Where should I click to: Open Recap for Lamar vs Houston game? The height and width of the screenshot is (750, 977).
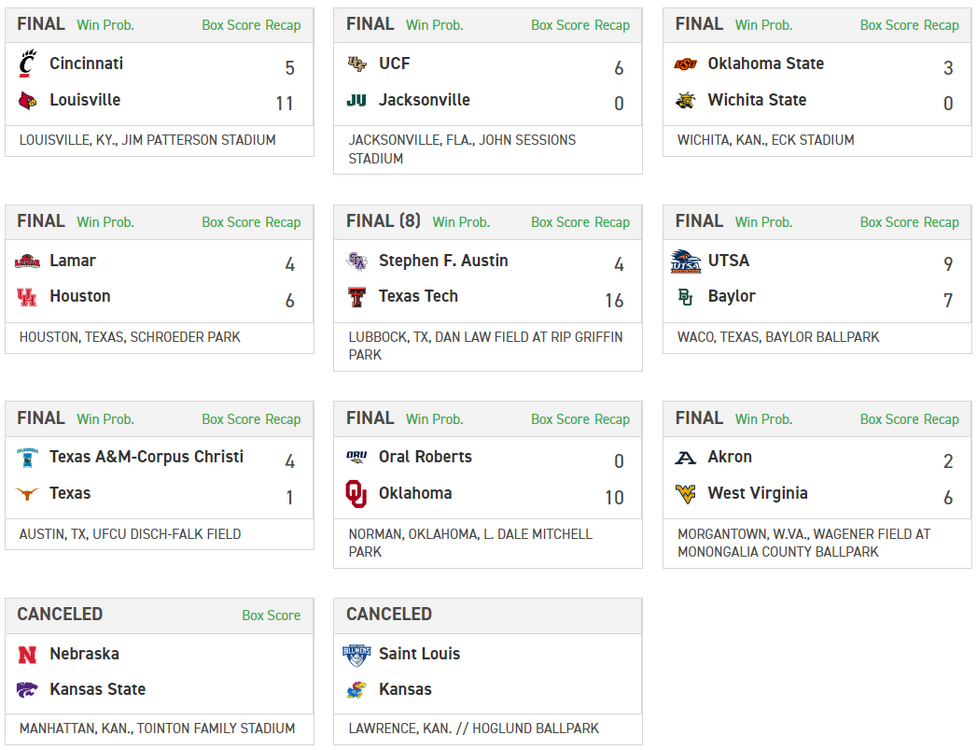283,222
